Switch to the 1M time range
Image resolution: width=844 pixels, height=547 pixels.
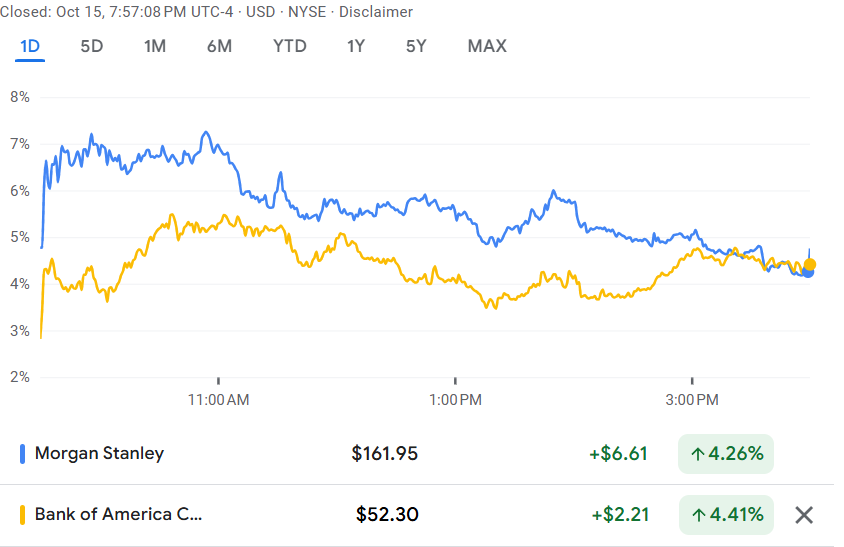155,46
